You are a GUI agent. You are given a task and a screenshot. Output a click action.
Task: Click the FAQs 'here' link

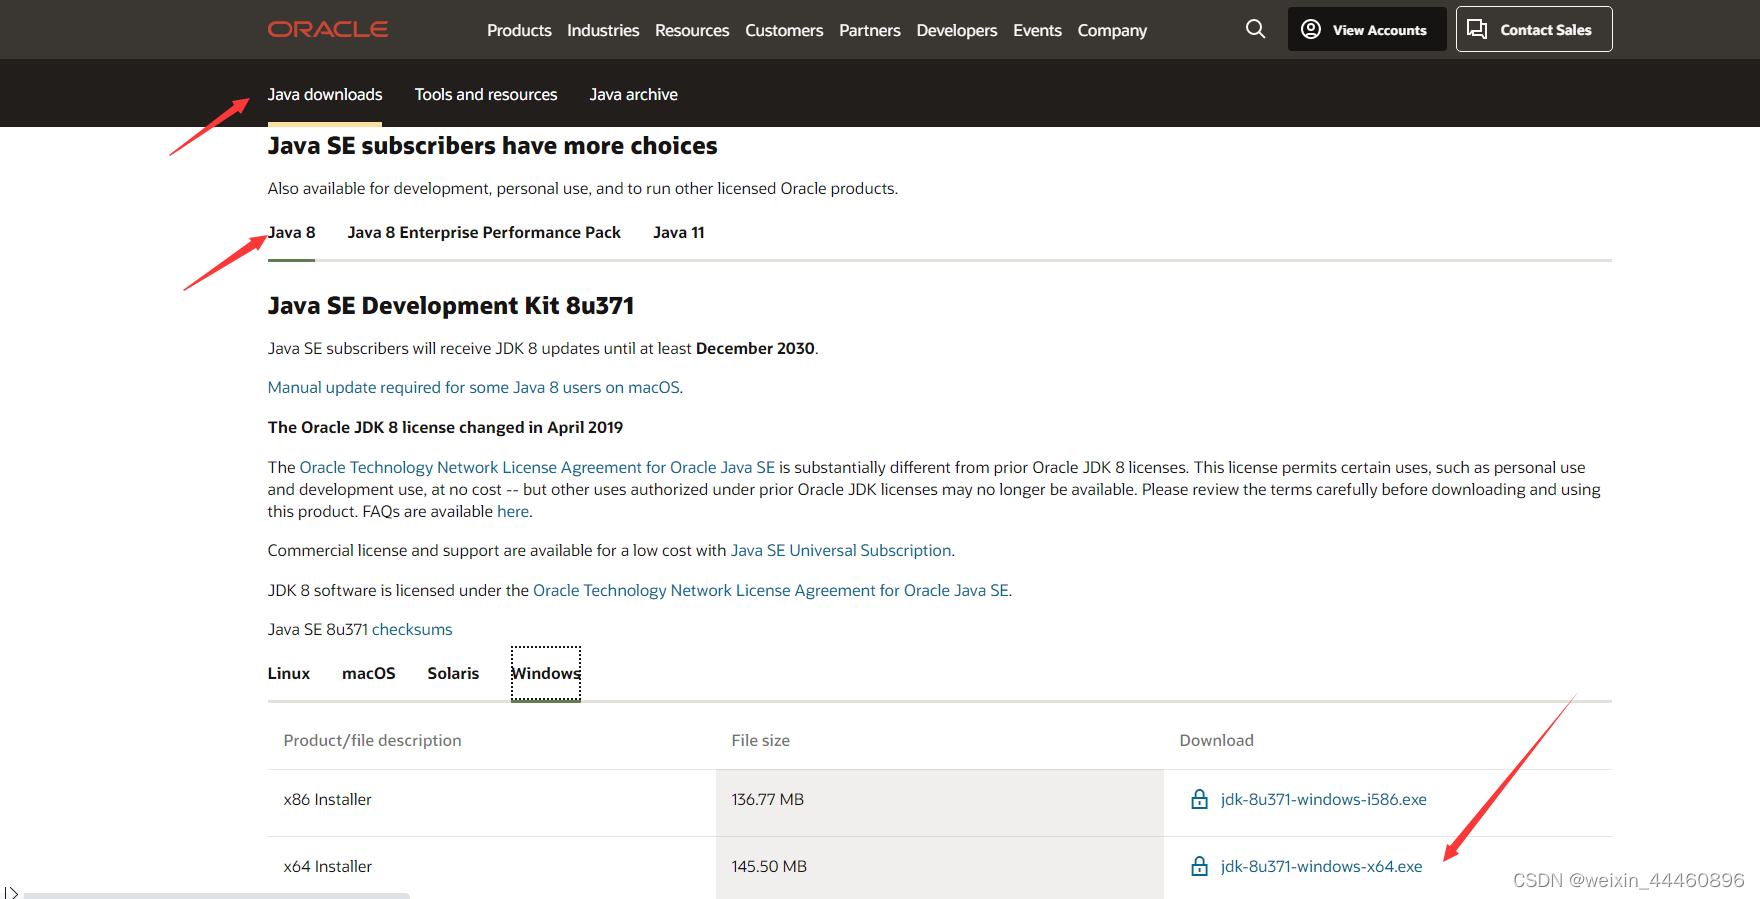pyautogui.click(x=513, y=511)
